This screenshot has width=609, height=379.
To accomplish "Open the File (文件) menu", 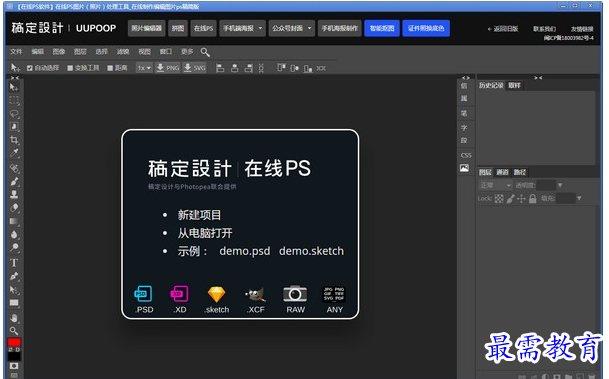I will pos(16,52).
